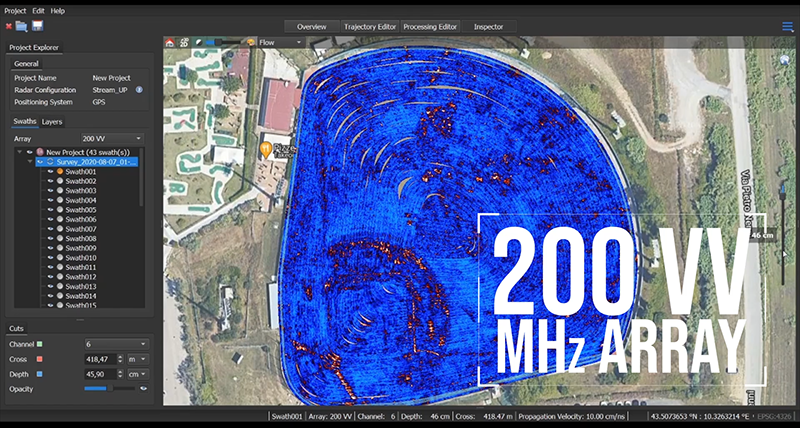Click the orange dot icon of Swath001

60,171
